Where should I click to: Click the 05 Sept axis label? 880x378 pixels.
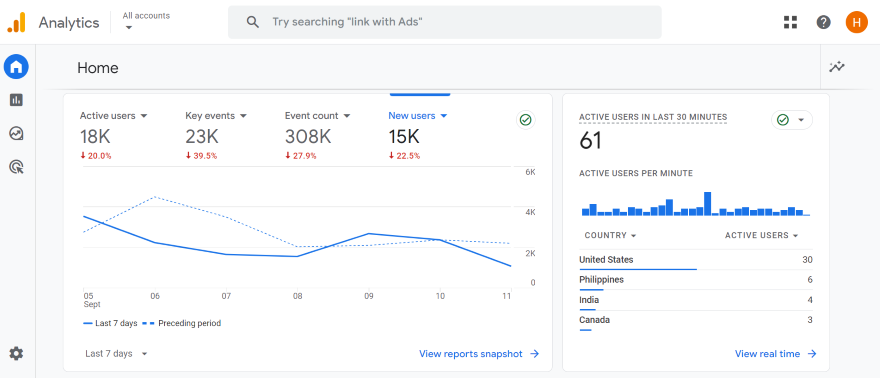point(92,300)
